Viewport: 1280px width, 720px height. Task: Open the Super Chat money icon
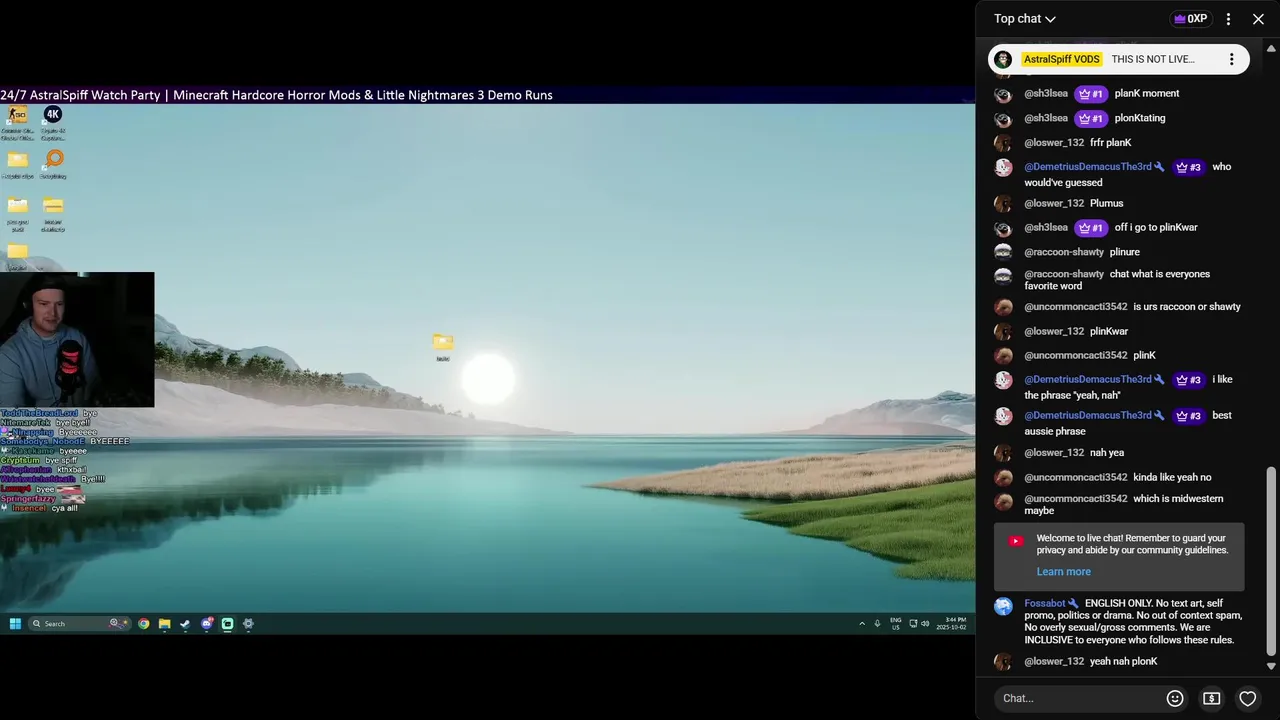(1211, 698)
